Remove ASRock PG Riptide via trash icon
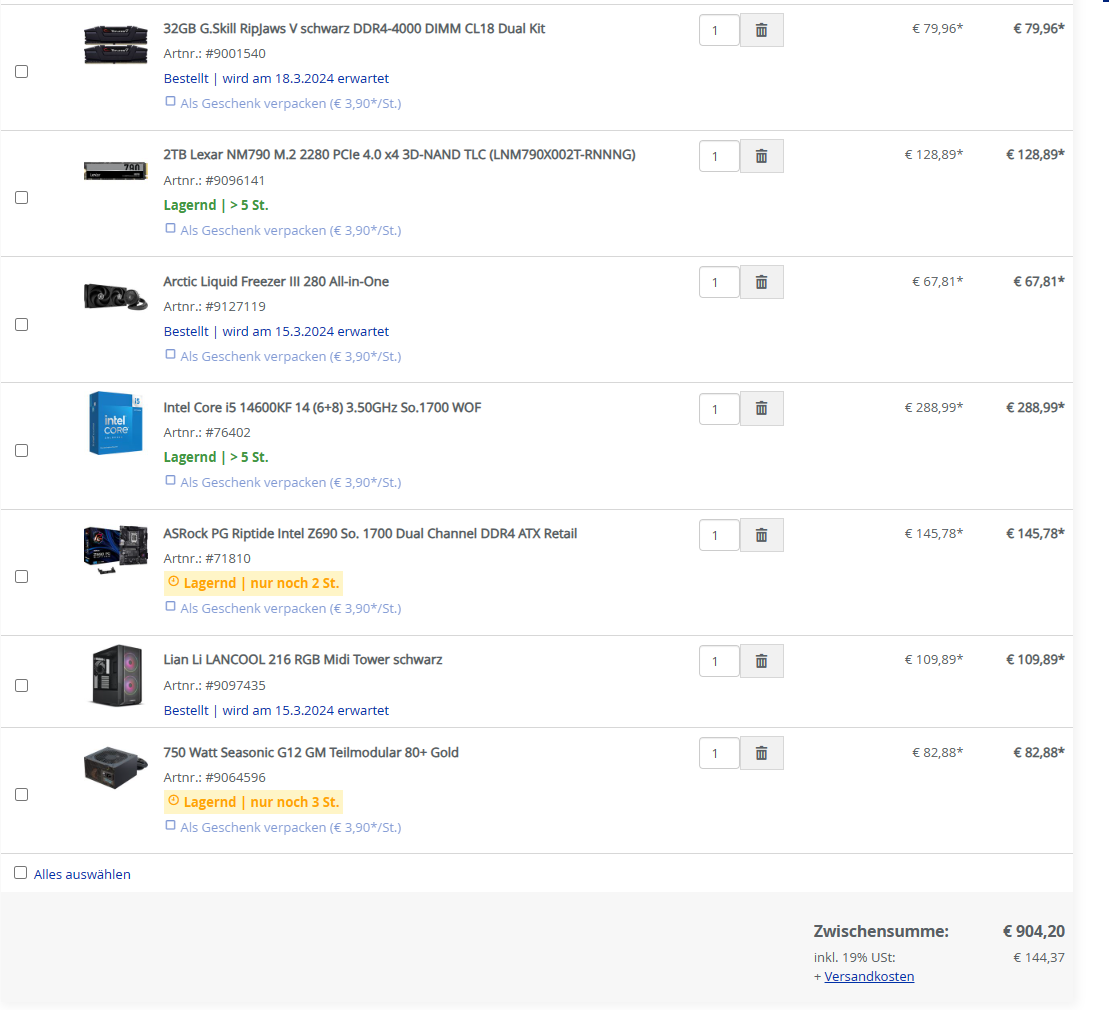Screen dimensions: 1109x1010 point(761,535)
